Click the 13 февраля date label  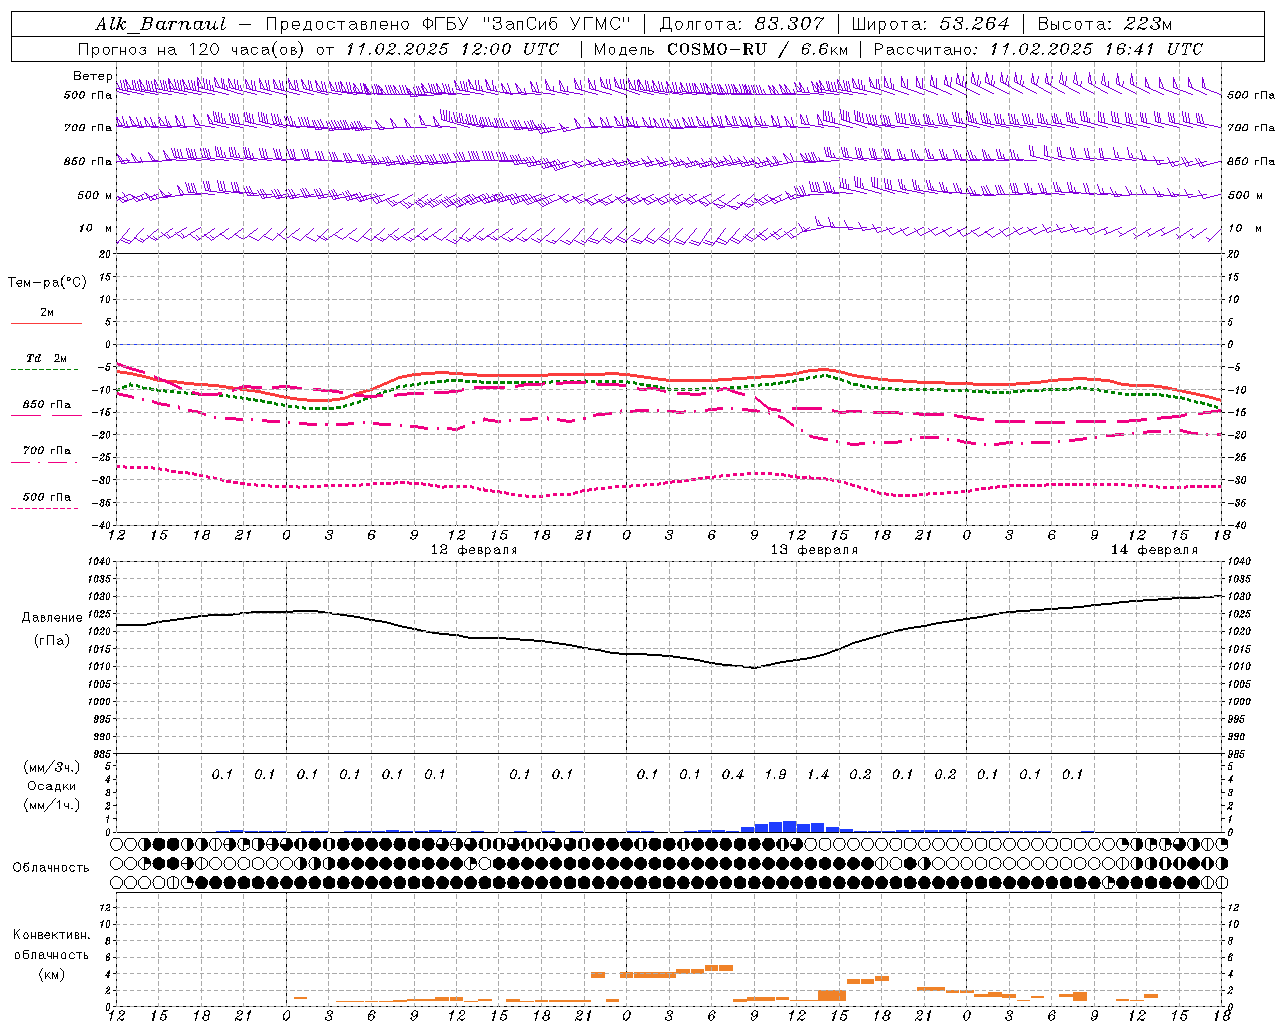(814, 550)
